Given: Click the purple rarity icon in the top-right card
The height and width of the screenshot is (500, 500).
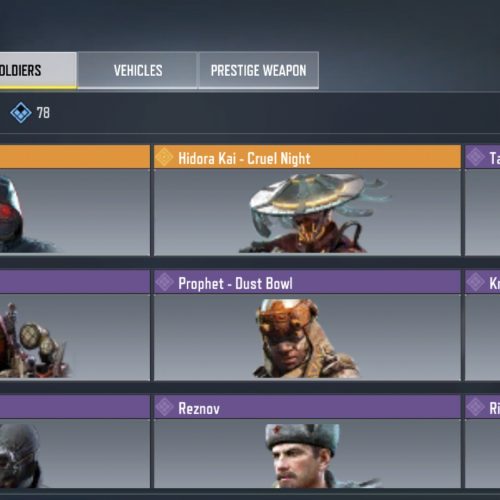Looking at the screenshot, I should (475, 157).
